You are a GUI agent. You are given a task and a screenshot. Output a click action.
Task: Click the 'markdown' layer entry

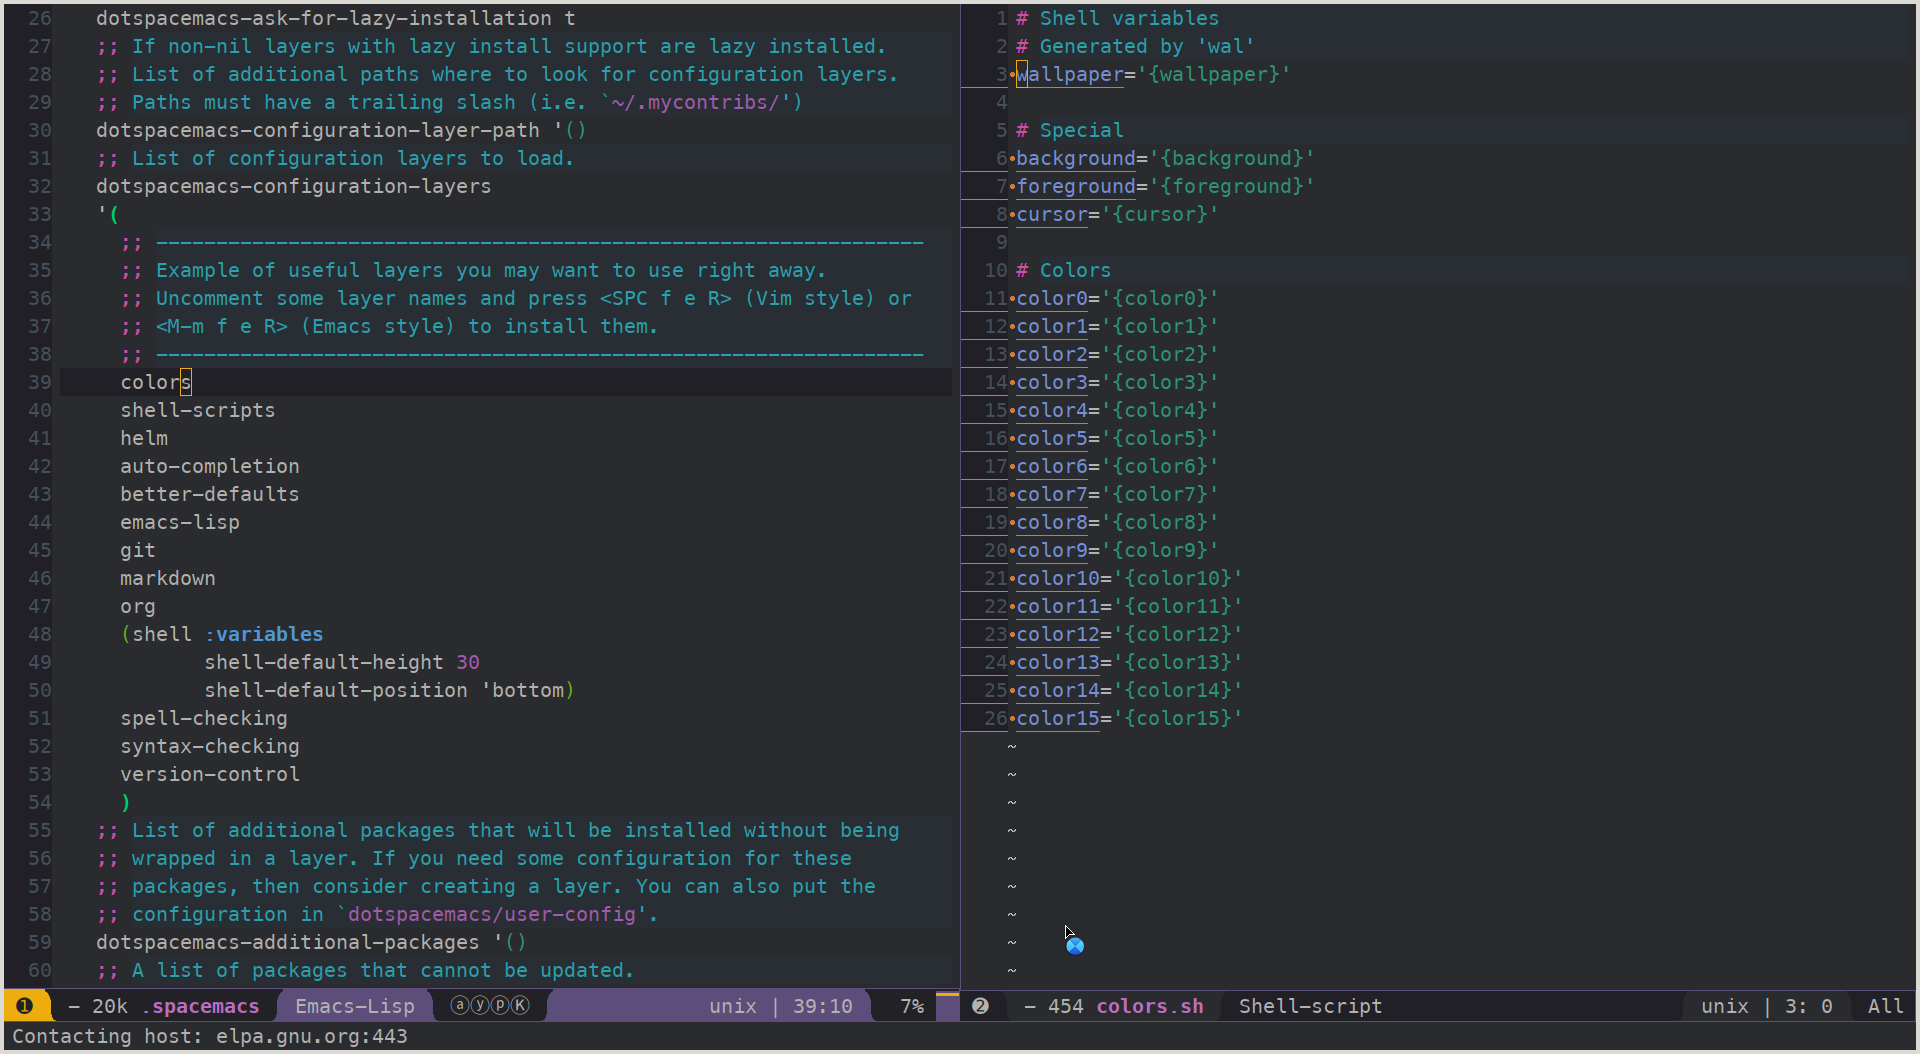coord(168,578)
